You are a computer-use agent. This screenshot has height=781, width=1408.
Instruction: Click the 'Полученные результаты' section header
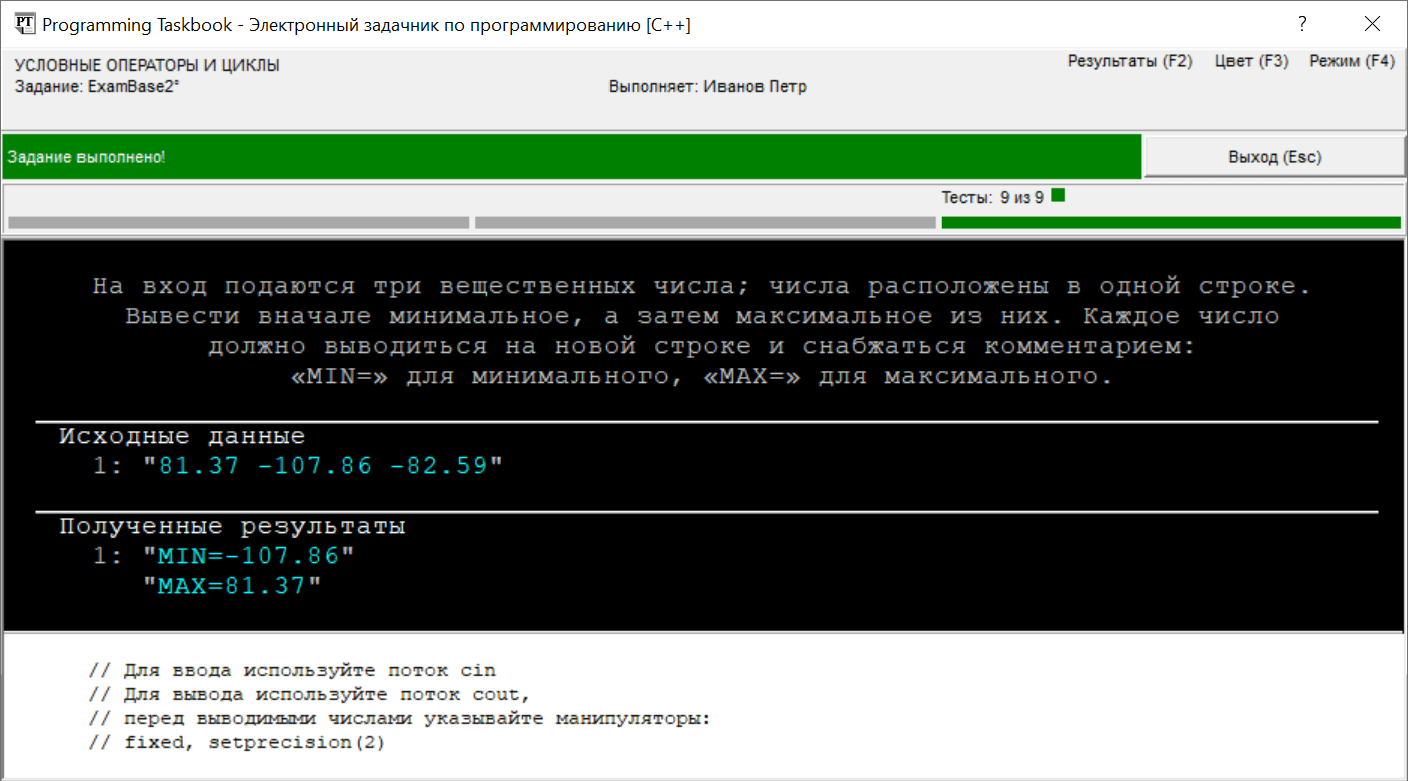tap(232, 526)
